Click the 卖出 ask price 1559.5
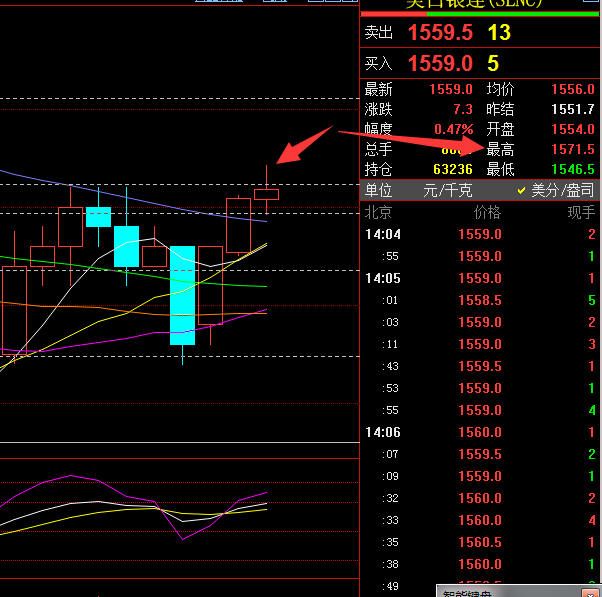 point(440,33)
